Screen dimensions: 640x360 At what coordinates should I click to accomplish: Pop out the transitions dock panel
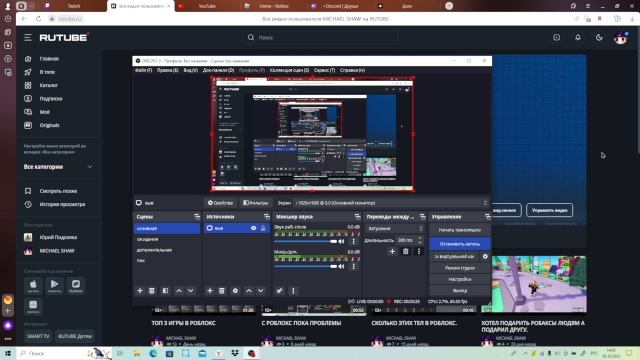click(x=422, y=217)
